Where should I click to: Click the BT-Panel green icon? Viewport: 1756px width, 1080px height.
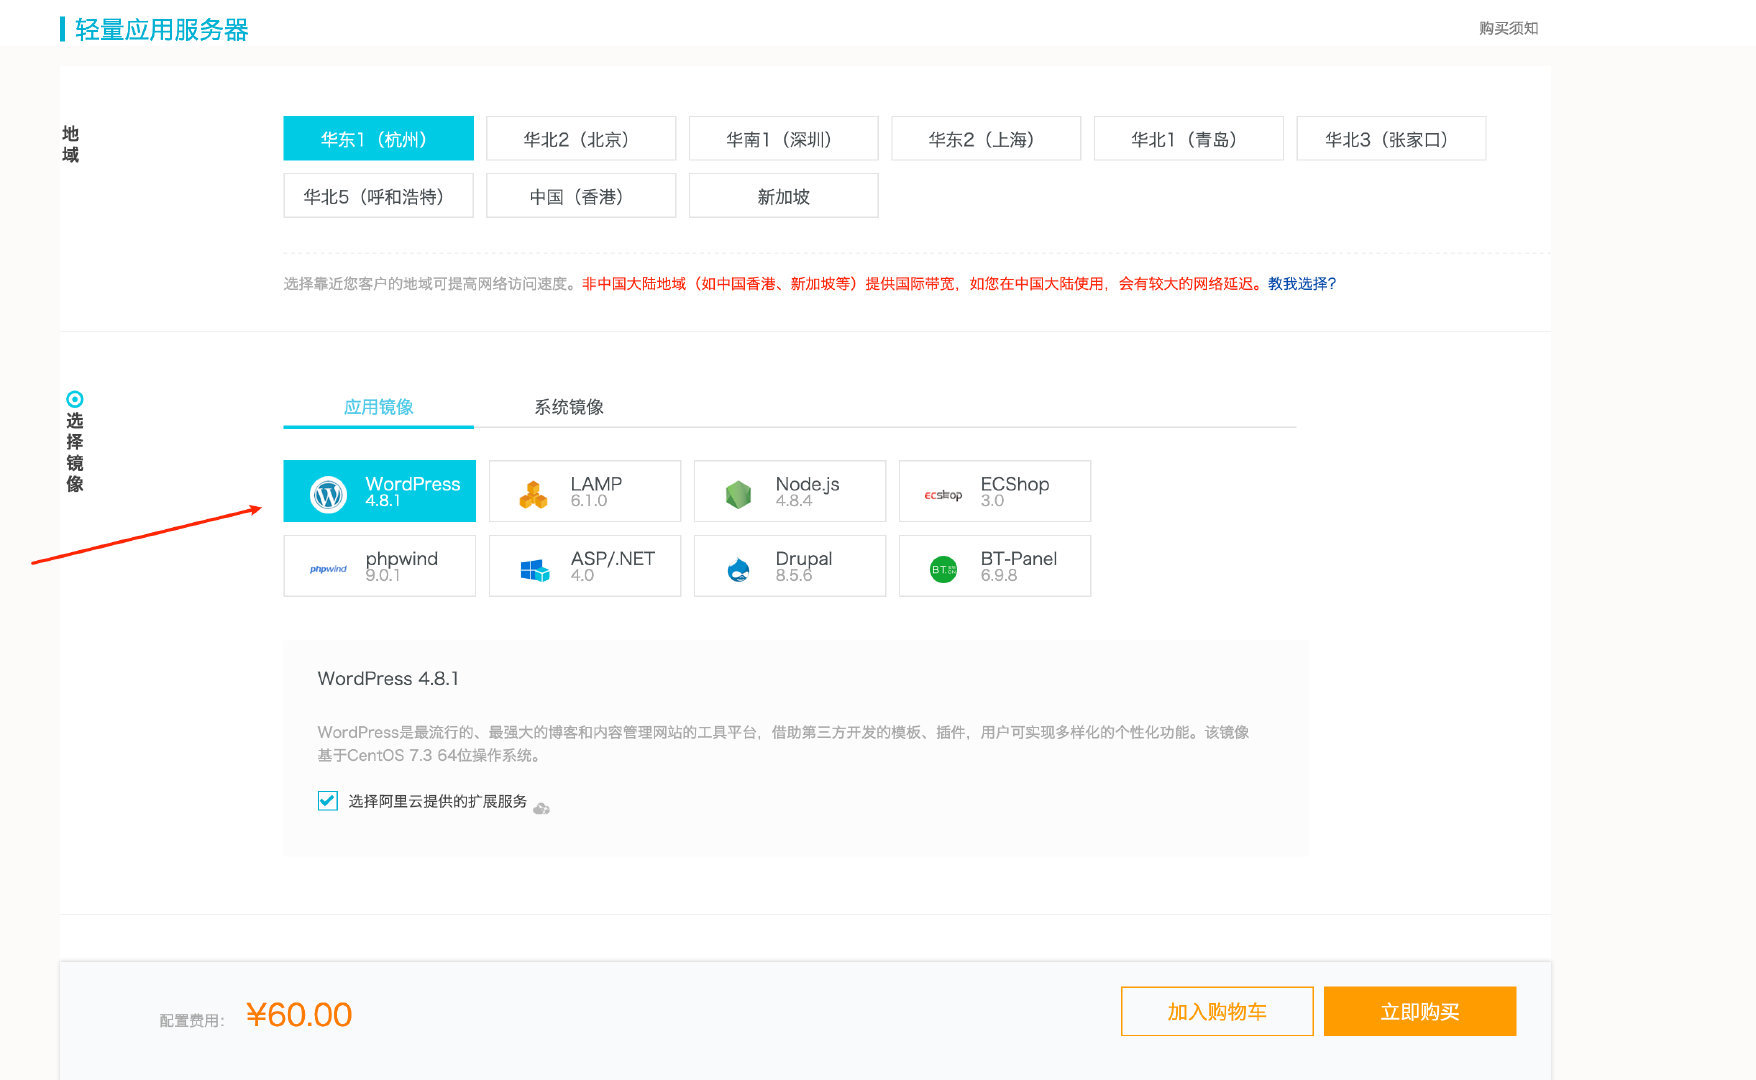943,569
